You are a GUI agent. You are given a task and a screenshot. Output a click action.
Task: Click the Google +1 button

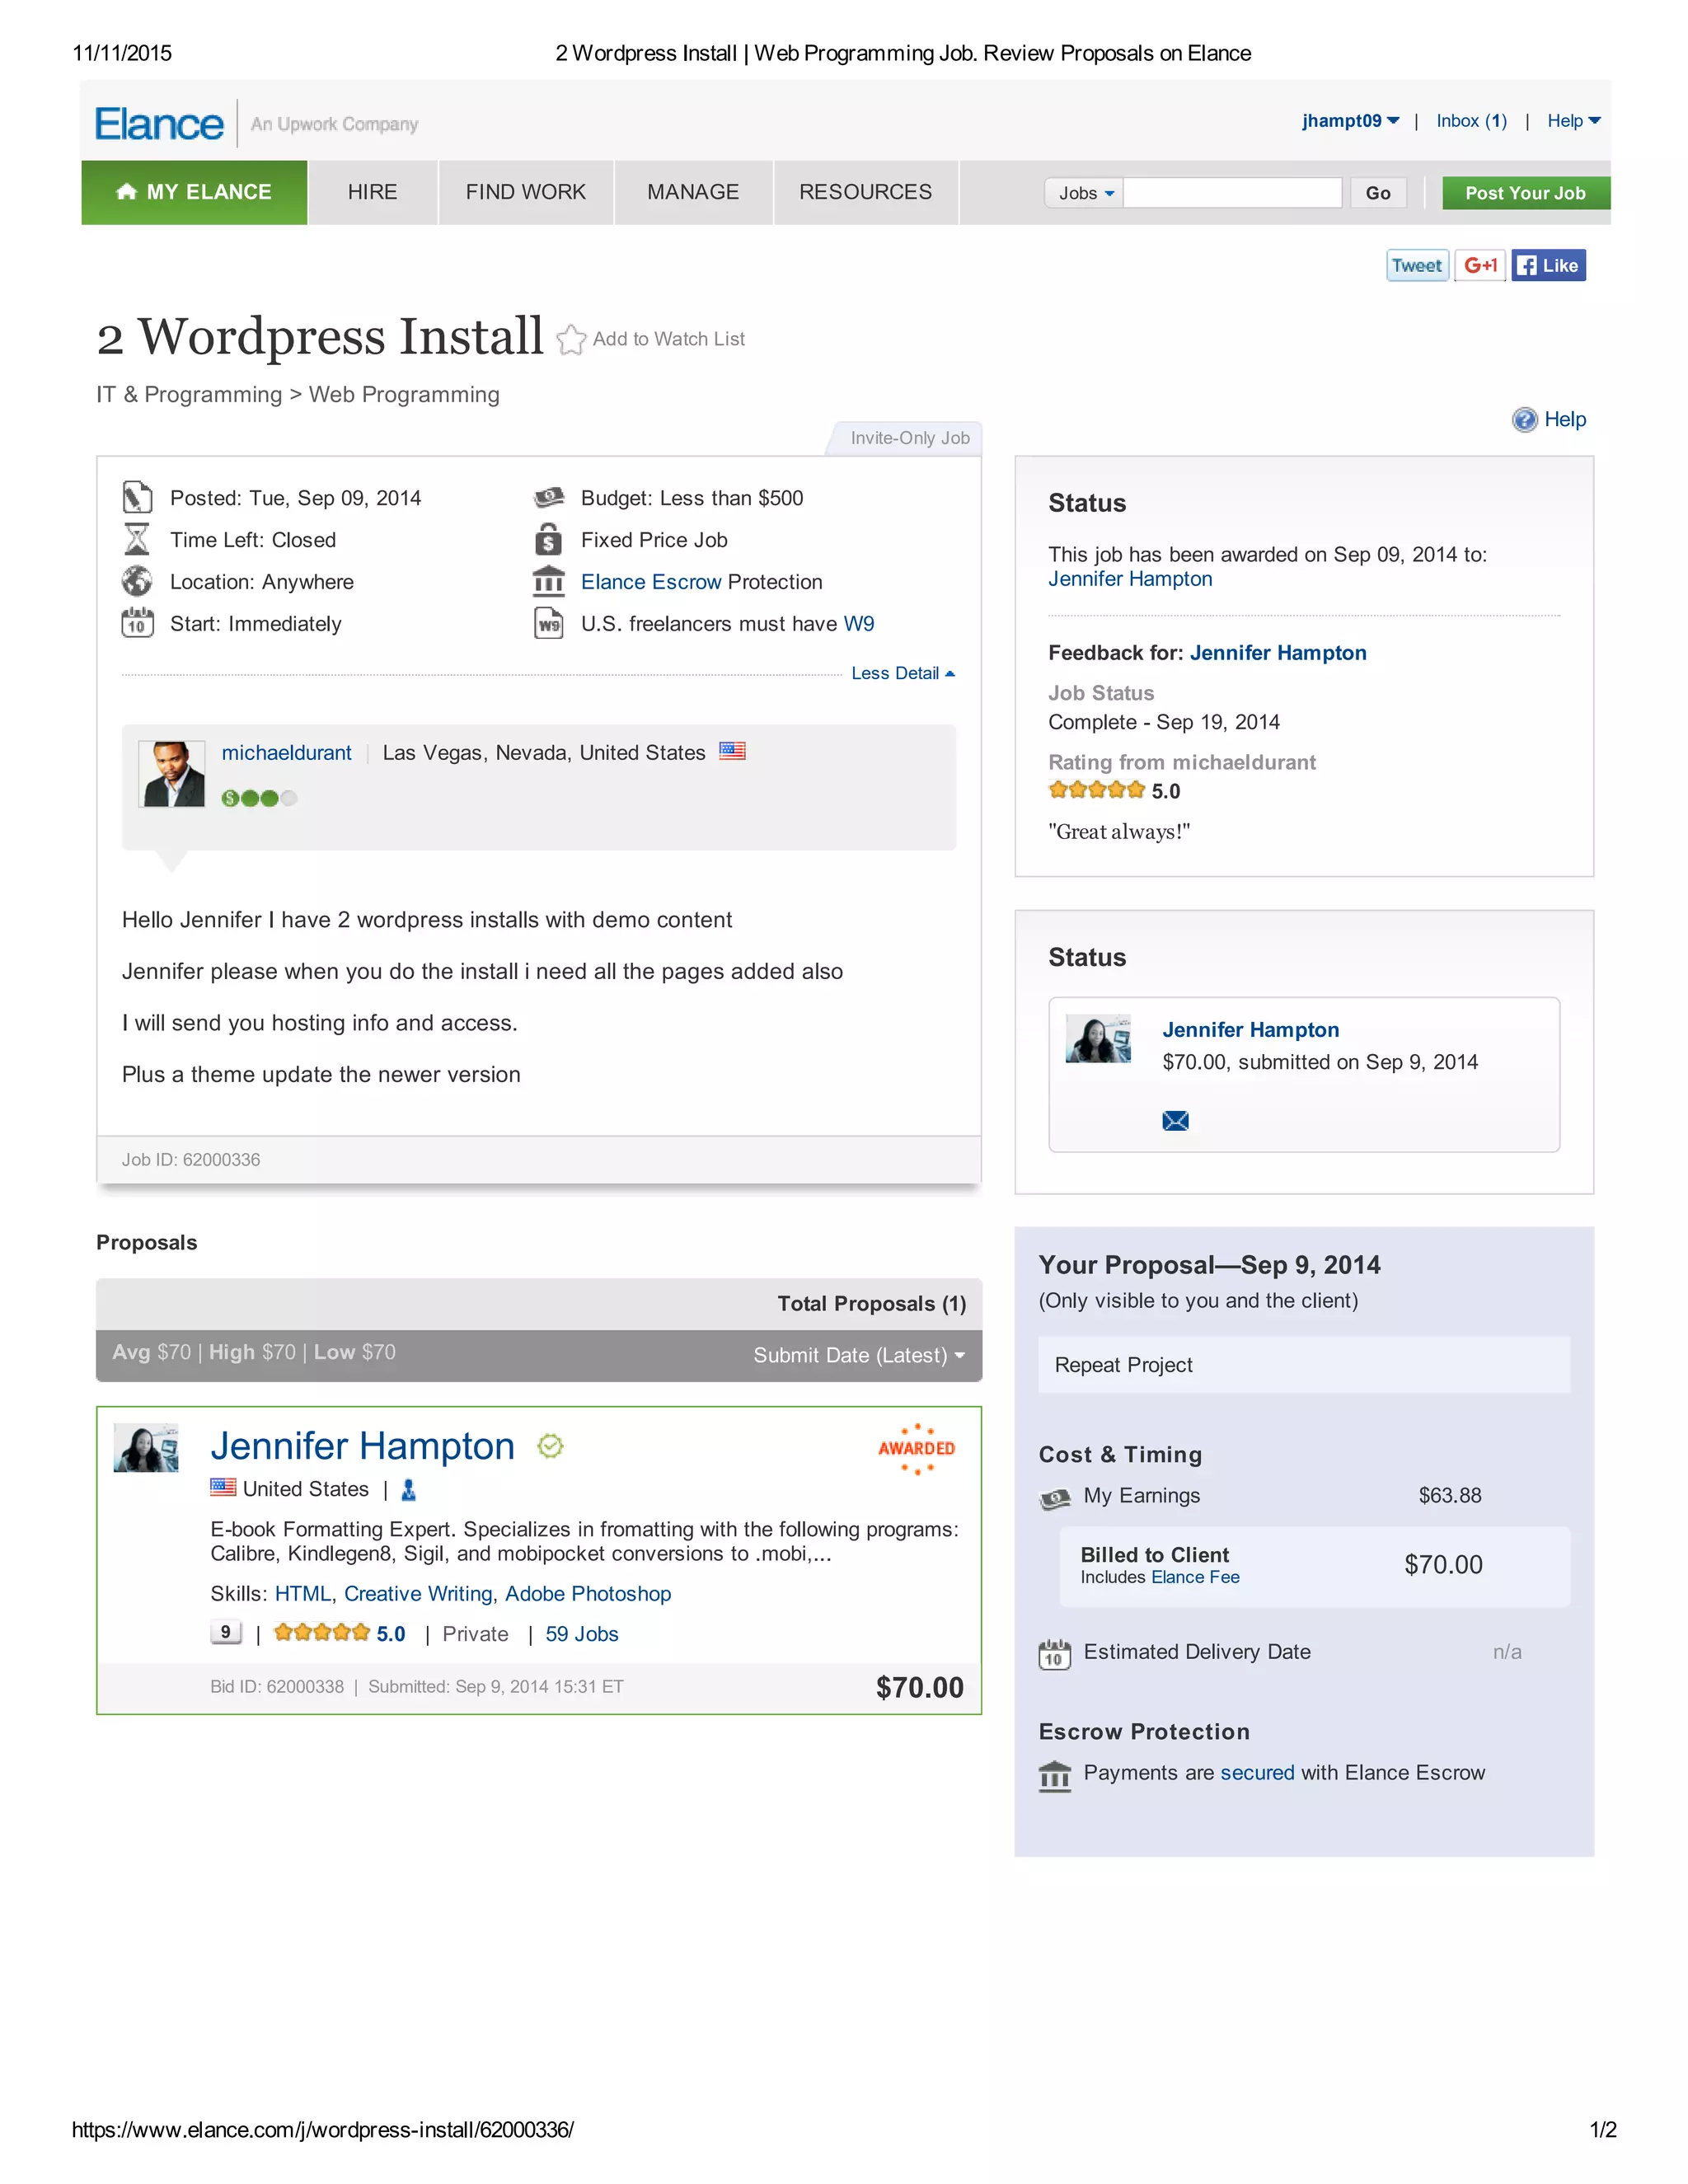click(1479, 266)
